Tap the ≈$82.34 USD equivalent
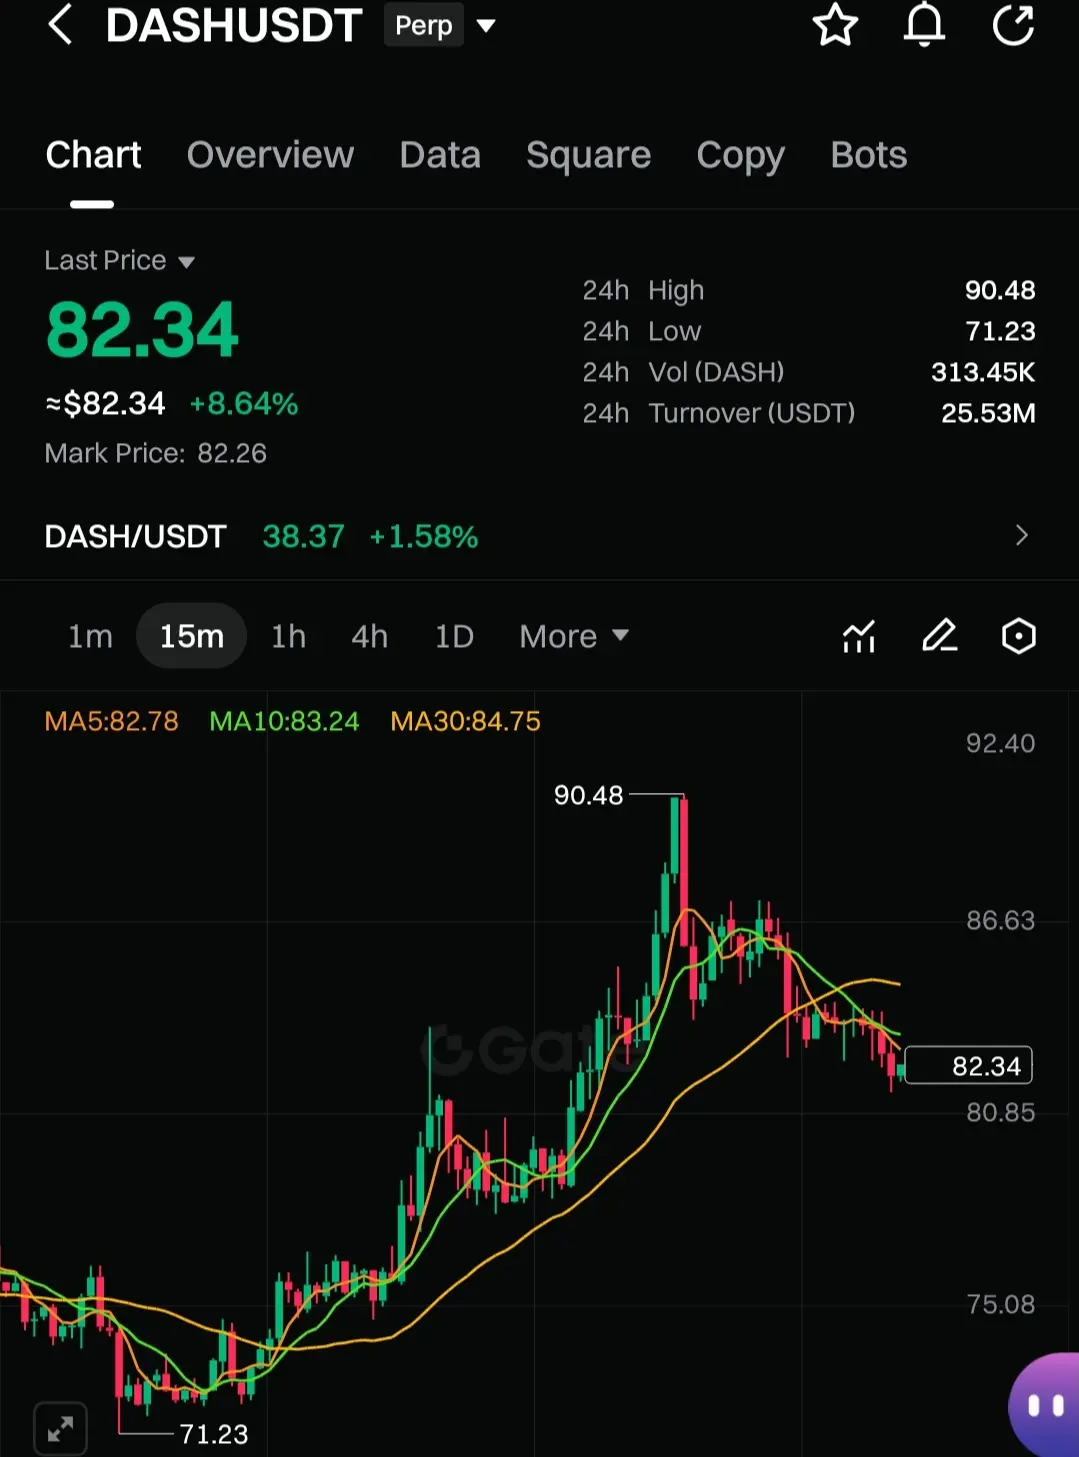The image size is (1079, 1457). pos(105,404)
